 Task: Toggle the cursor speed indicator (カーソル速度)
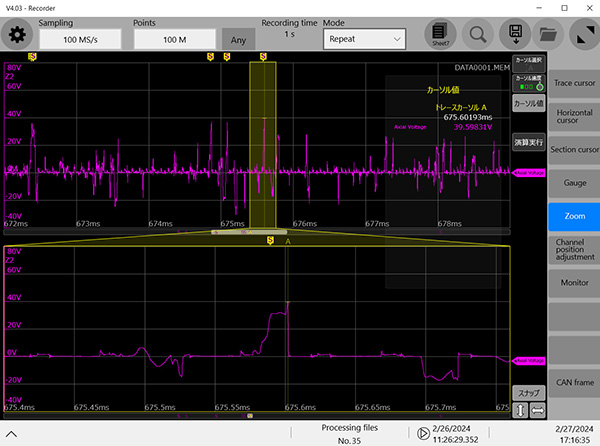coord(527,83)
